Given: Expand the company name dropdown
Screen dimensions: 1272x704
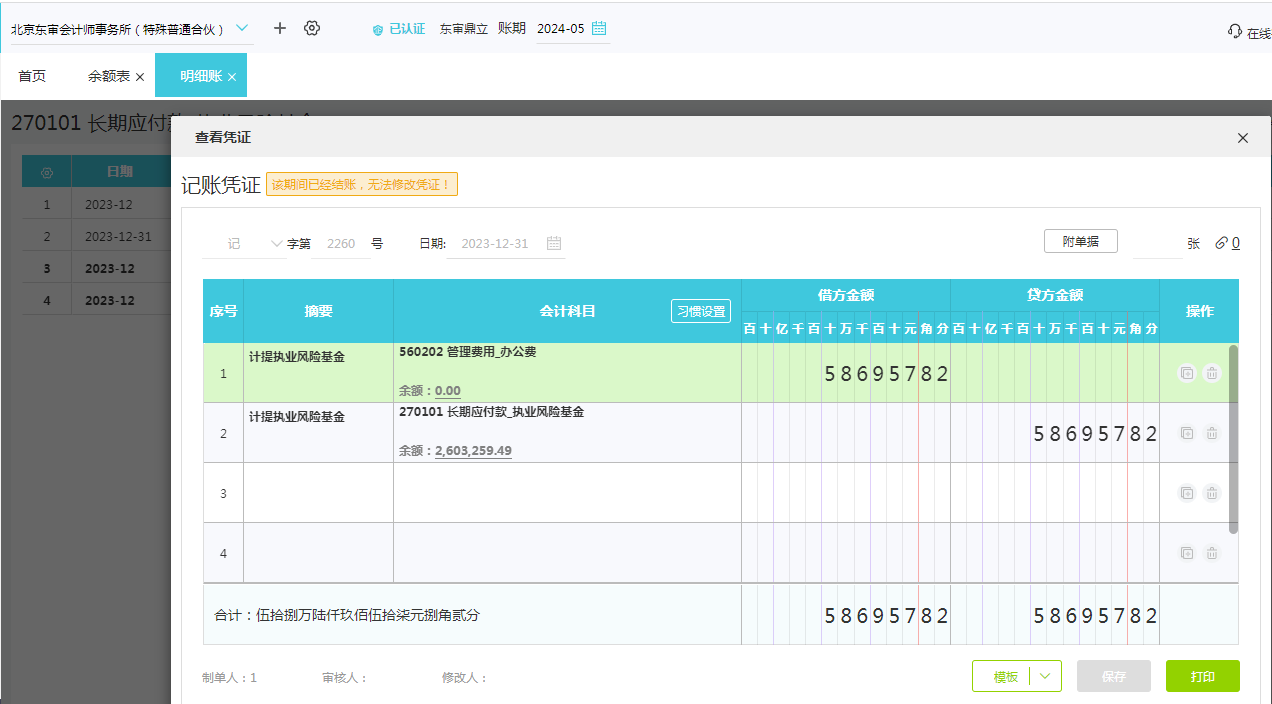Looking at the screenshot, I should (241, 28).
